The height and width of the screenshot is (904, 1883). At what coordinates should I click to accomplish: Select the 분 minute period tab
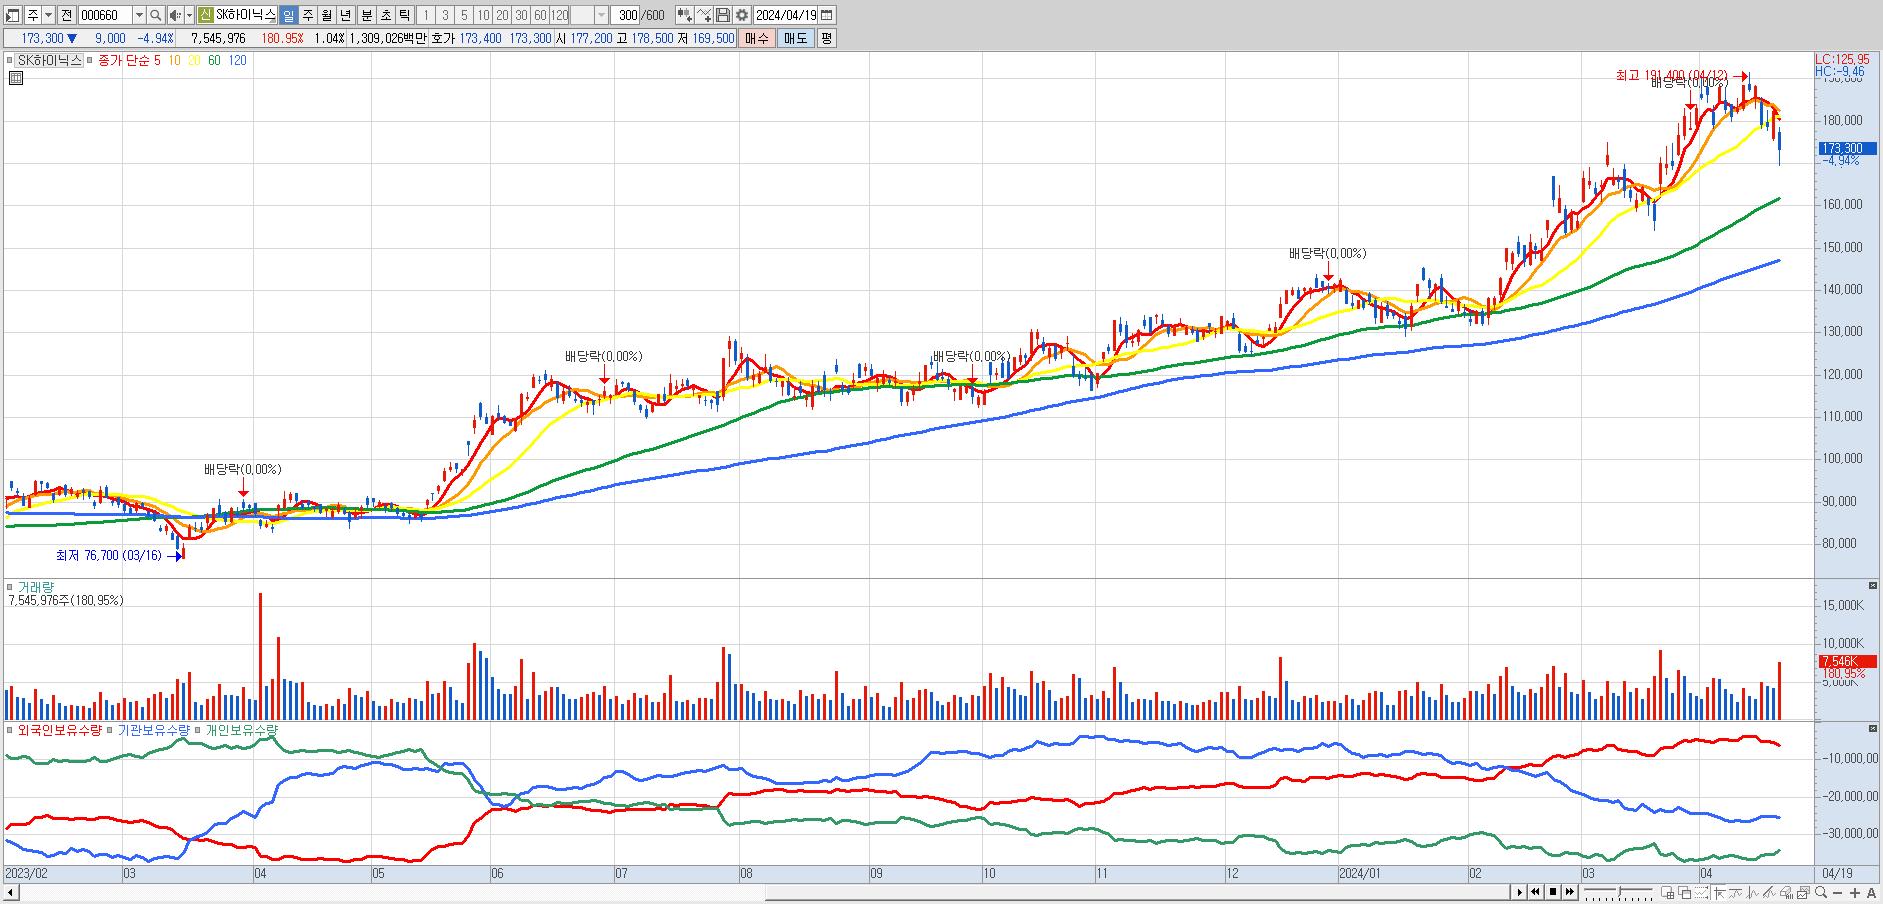pos(366,15)
